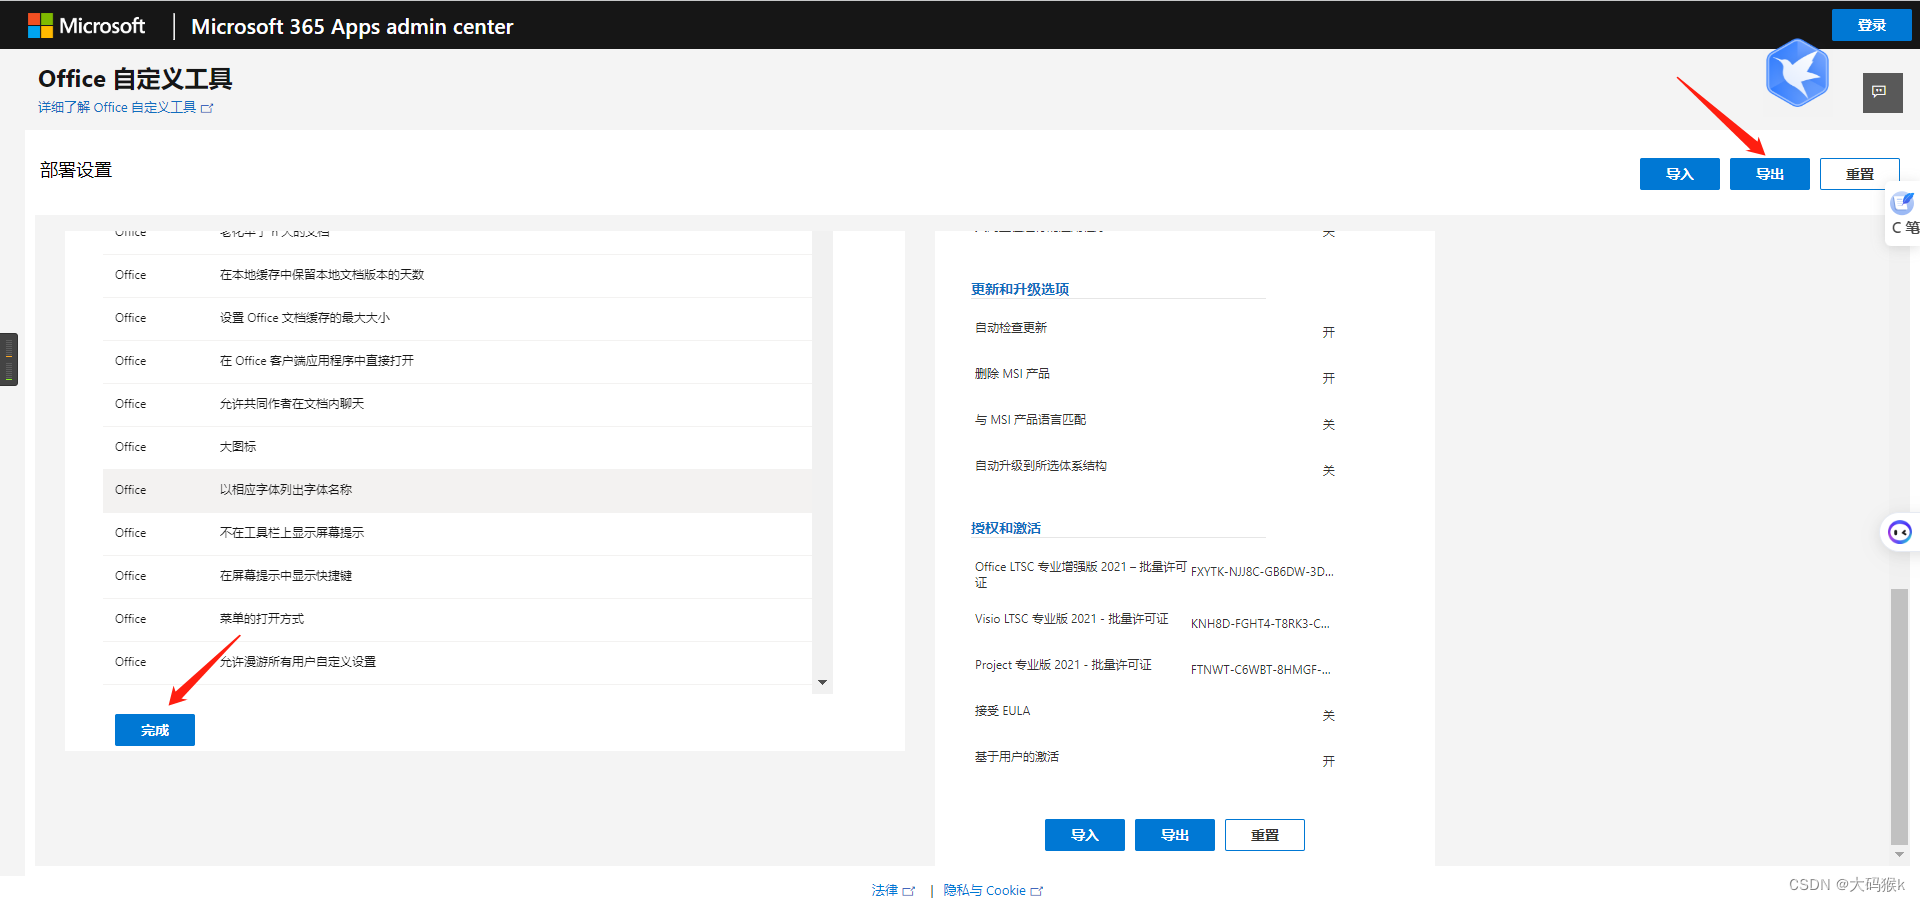Screen dimensions: 1920x902
Task: Click product key KNH8D-FGHT4-T8RK3-C...
Action: pyautogui.click(x=1260, y=624)
